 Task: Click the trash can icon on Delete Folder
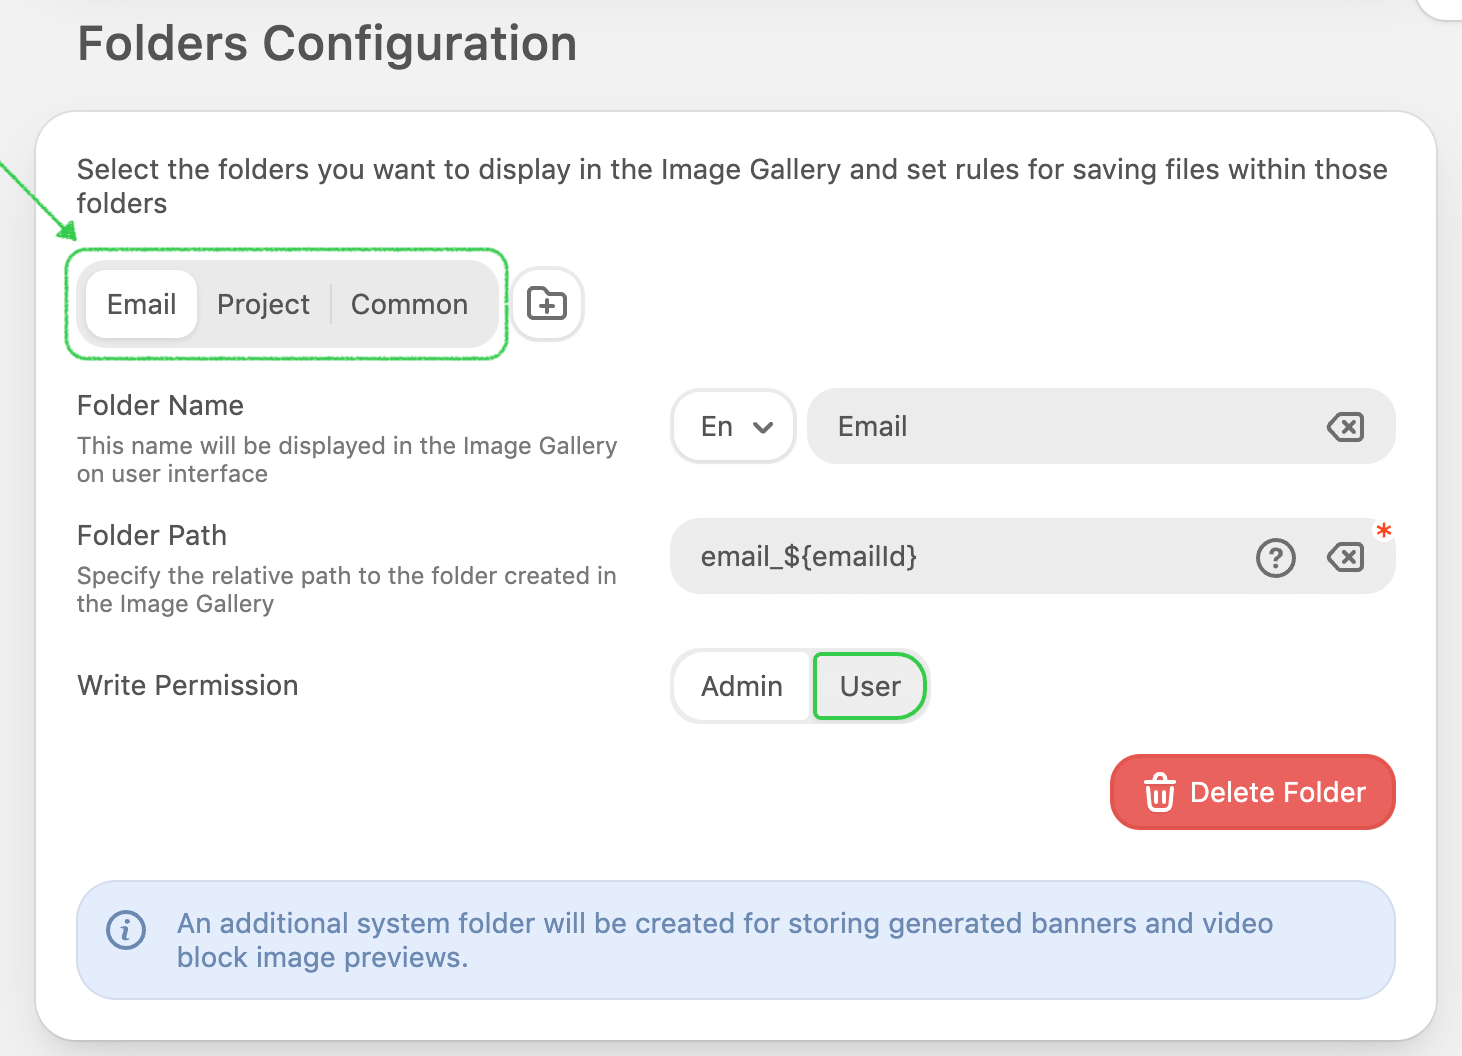click(1159, 793)
